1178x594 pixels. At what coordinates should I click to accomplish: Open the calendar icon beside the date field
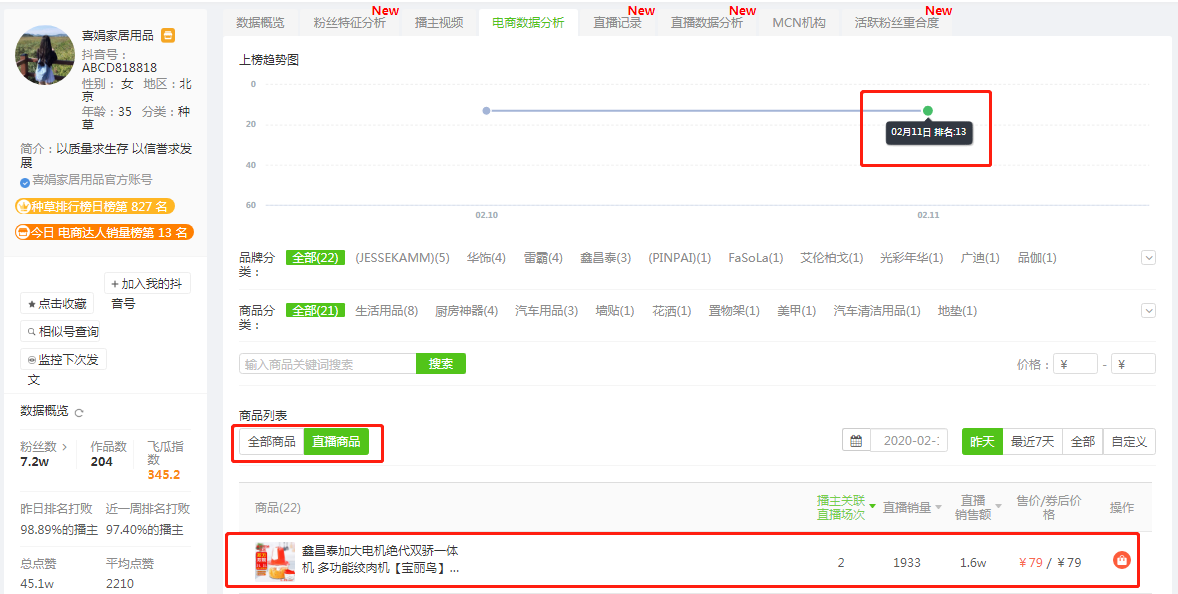[x=856, y=442]
